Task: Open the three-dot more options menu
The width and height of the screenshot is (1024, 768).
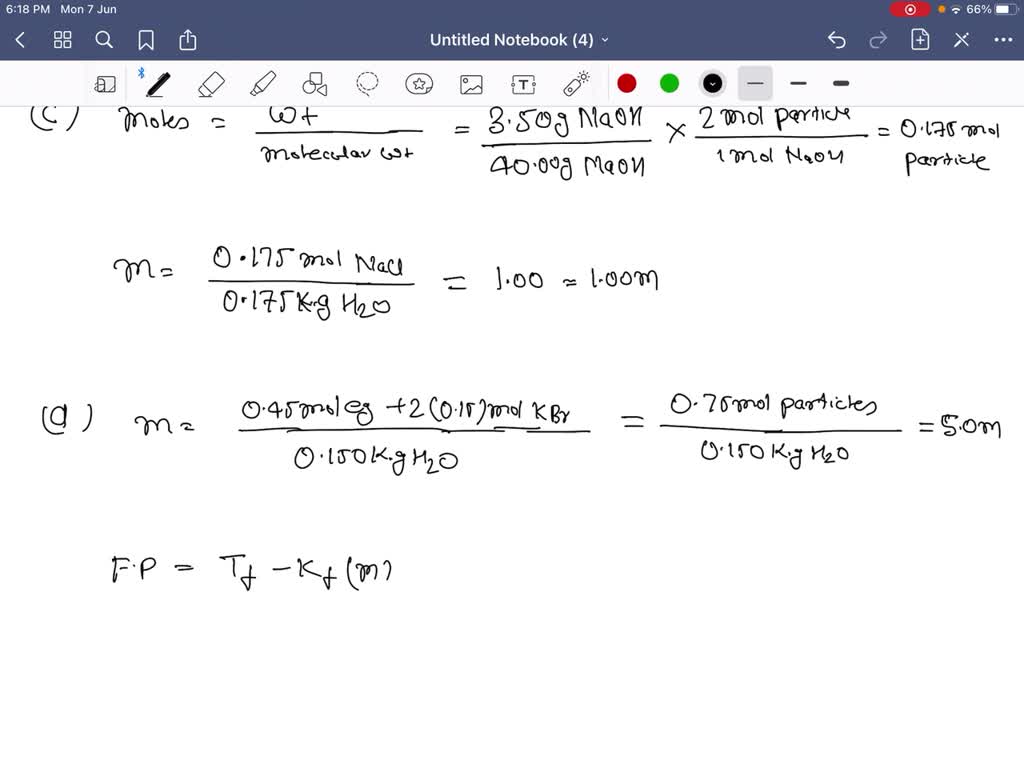Action: [1002, 40]
